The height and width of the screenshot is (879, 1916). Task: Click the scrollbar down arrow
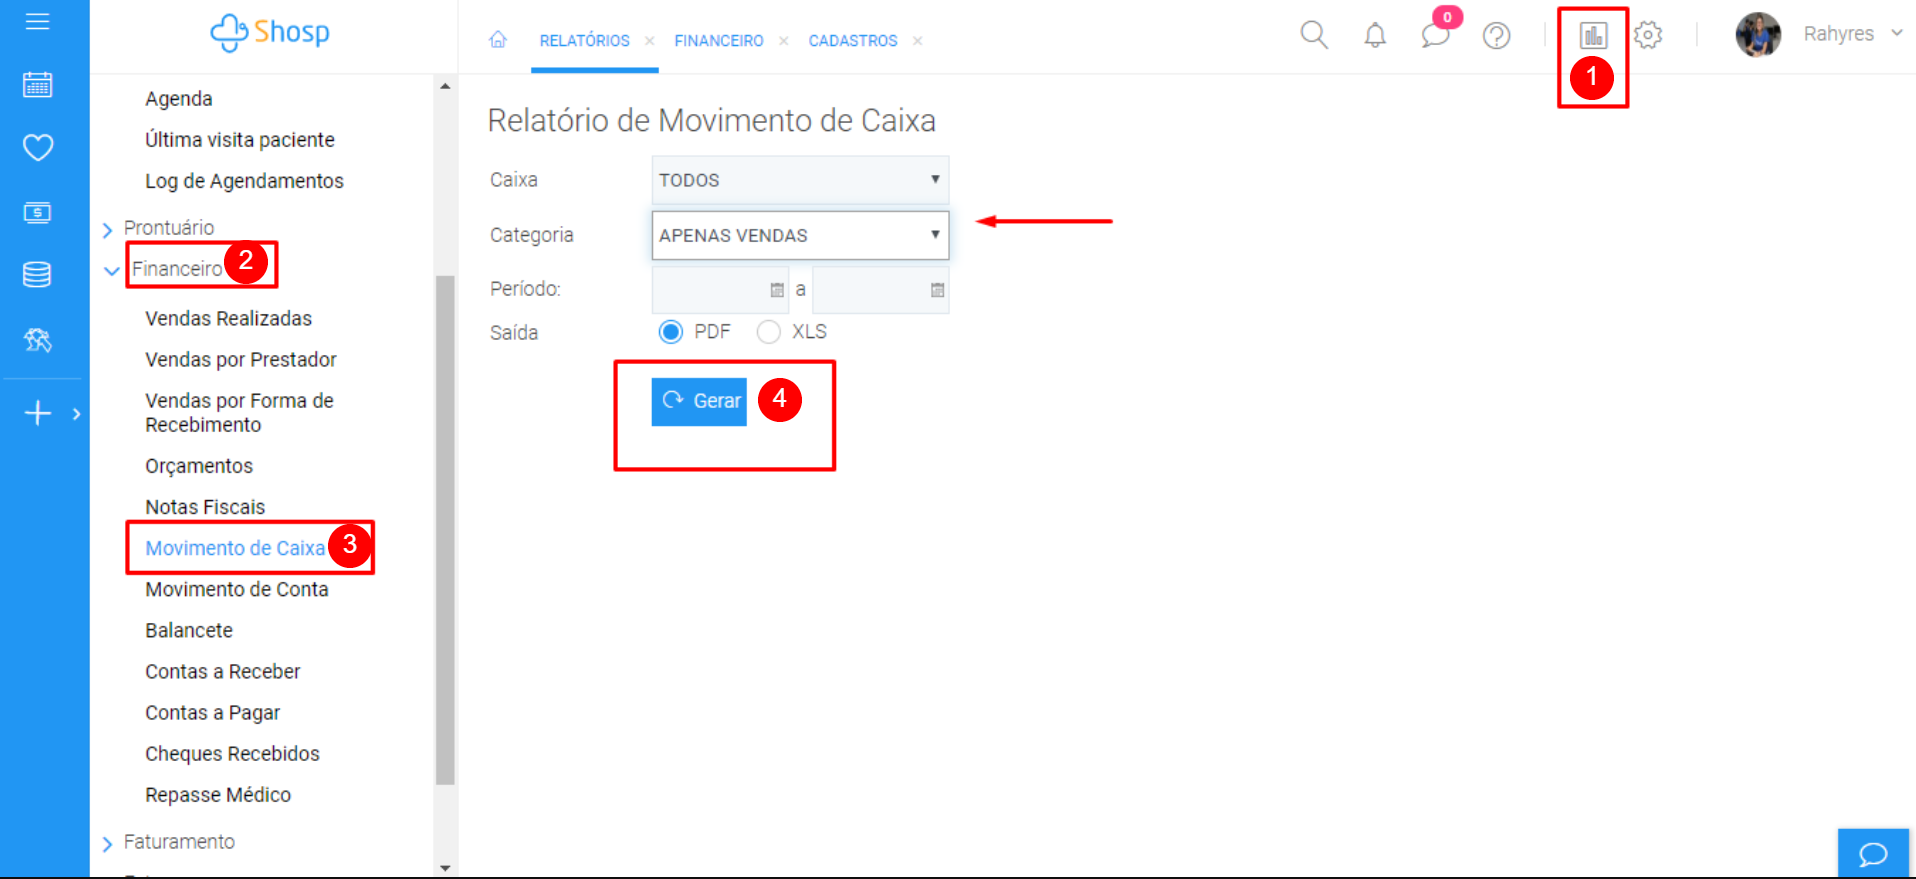click(x=445, y=869)
